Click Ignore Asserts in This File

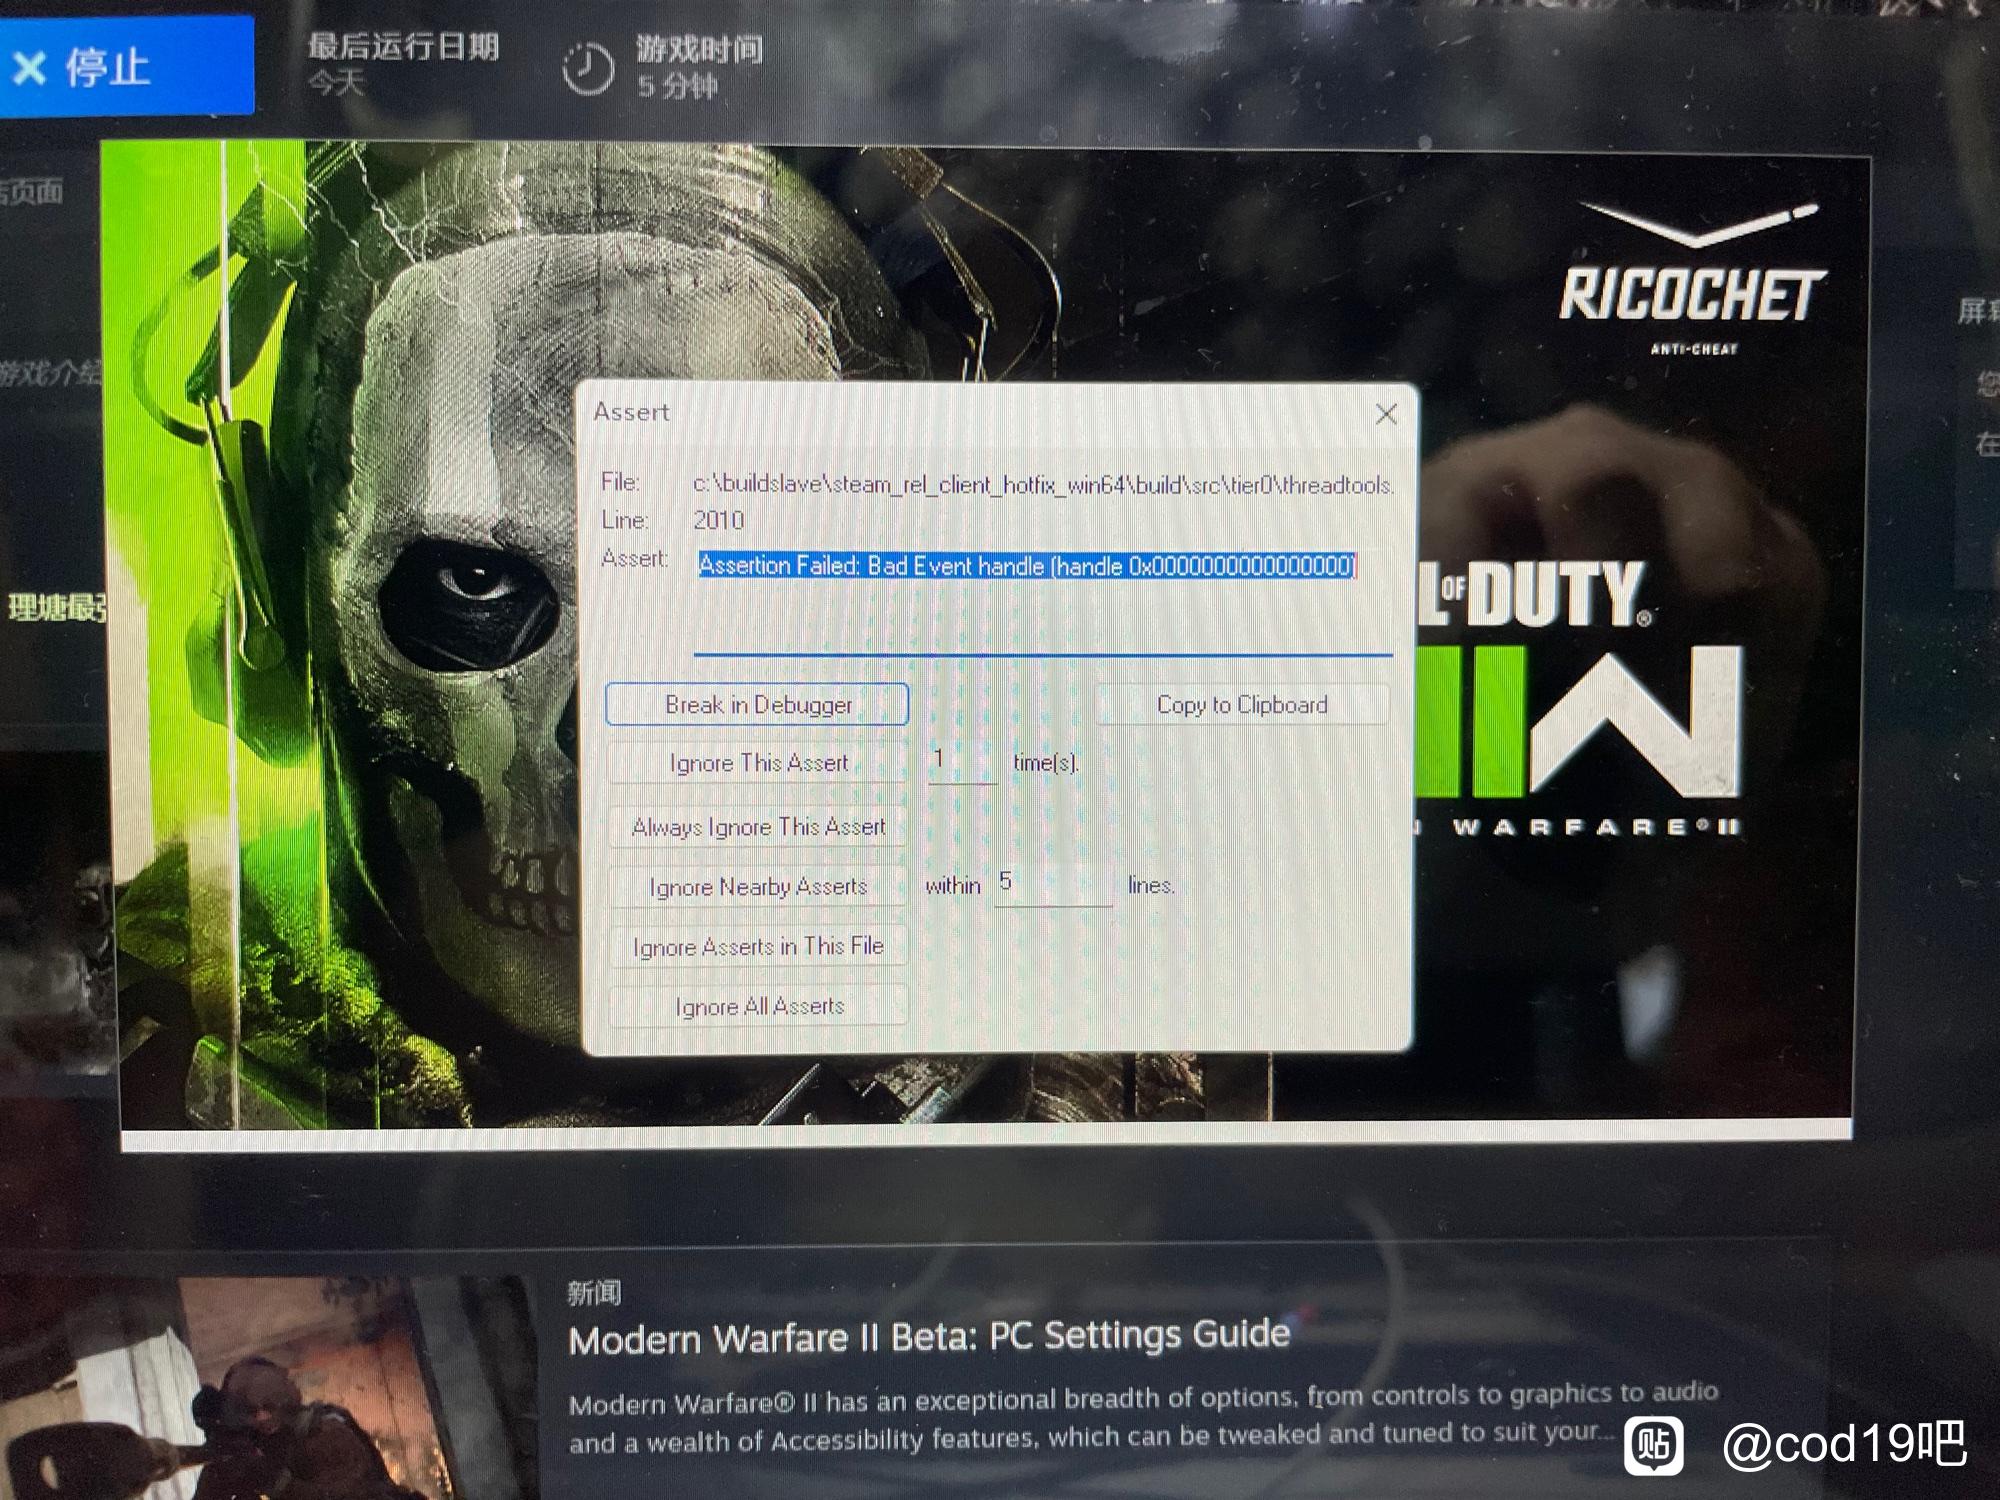757,949
